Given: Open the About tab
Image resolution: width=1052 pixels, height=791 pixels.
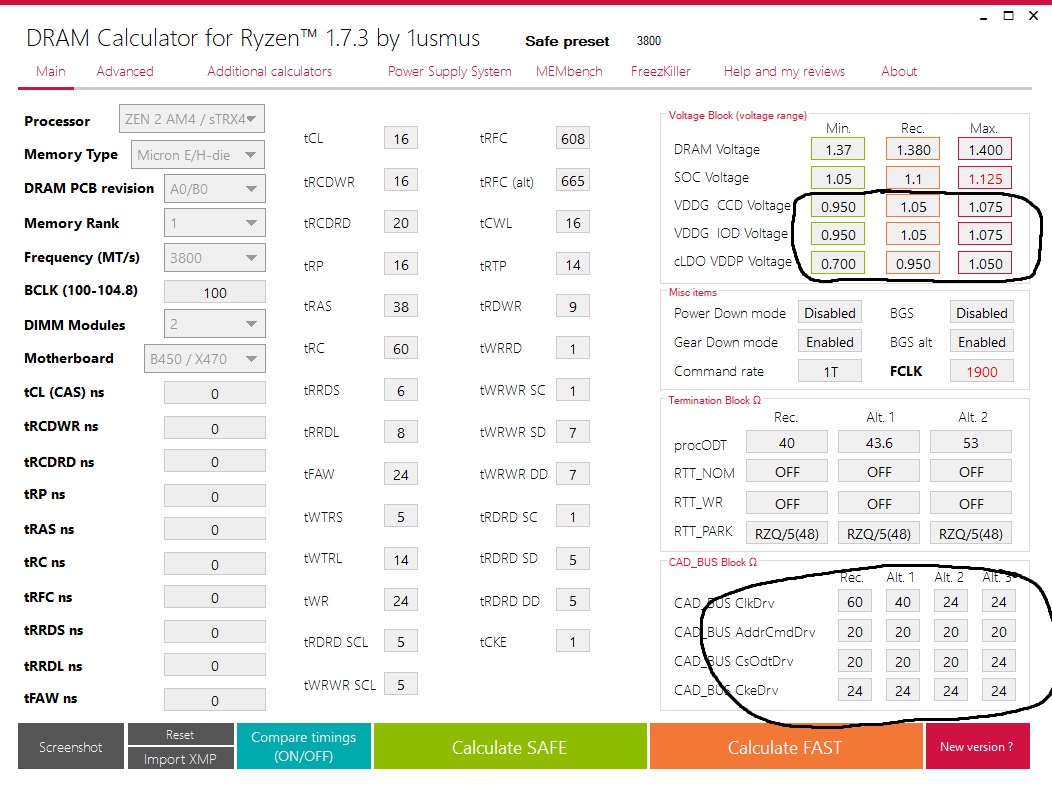Looking at the screenshot, I should pos(899,71).
